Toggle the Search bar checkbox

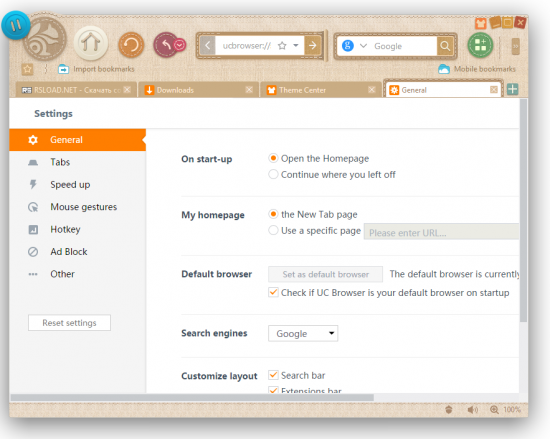[273, 375]
